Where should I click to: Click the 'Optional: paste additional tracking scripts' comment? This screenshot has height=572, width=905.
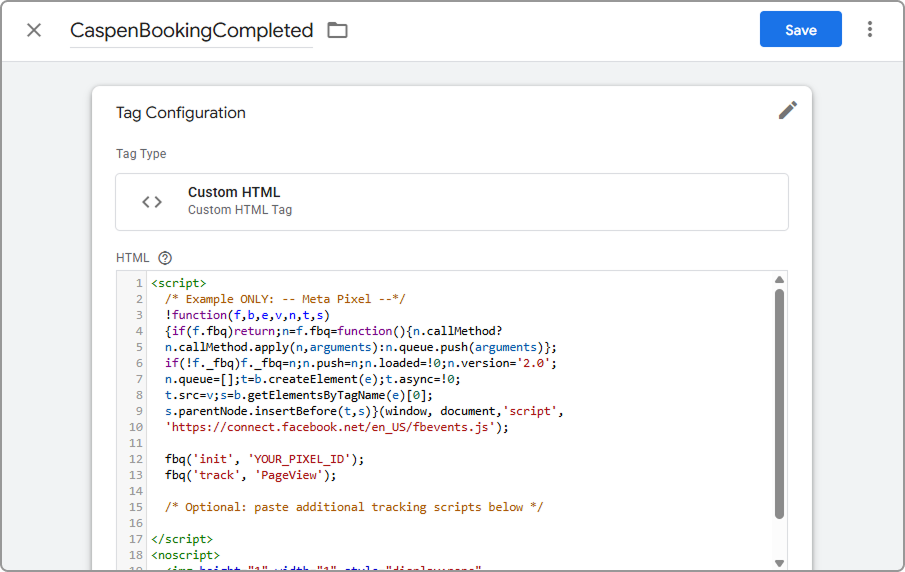(354, 507)
